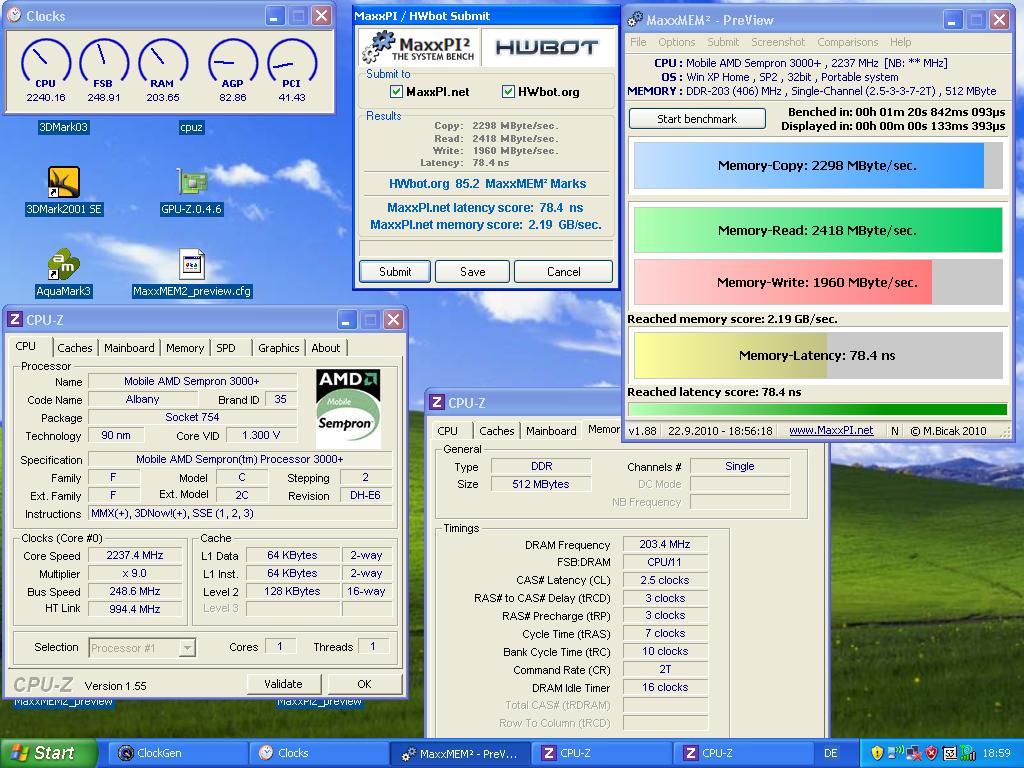Screen dimensions: 1024x768
Task: Open the Windows Start menu
Action: click(x=48, y=753)
